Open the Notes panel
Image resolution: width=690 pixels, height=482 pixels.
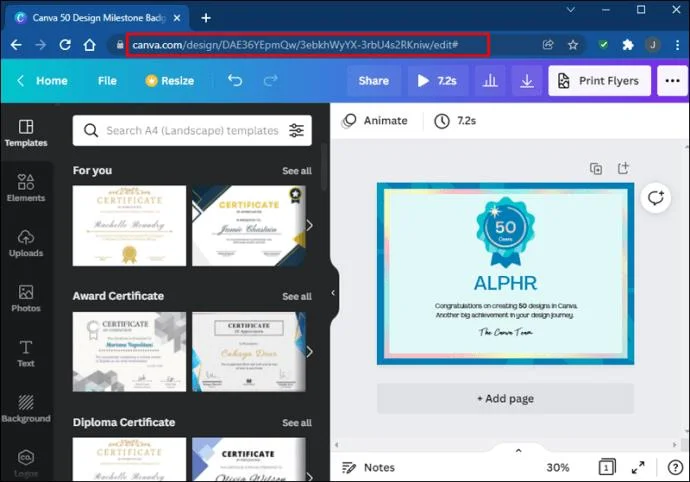(369, 467)
